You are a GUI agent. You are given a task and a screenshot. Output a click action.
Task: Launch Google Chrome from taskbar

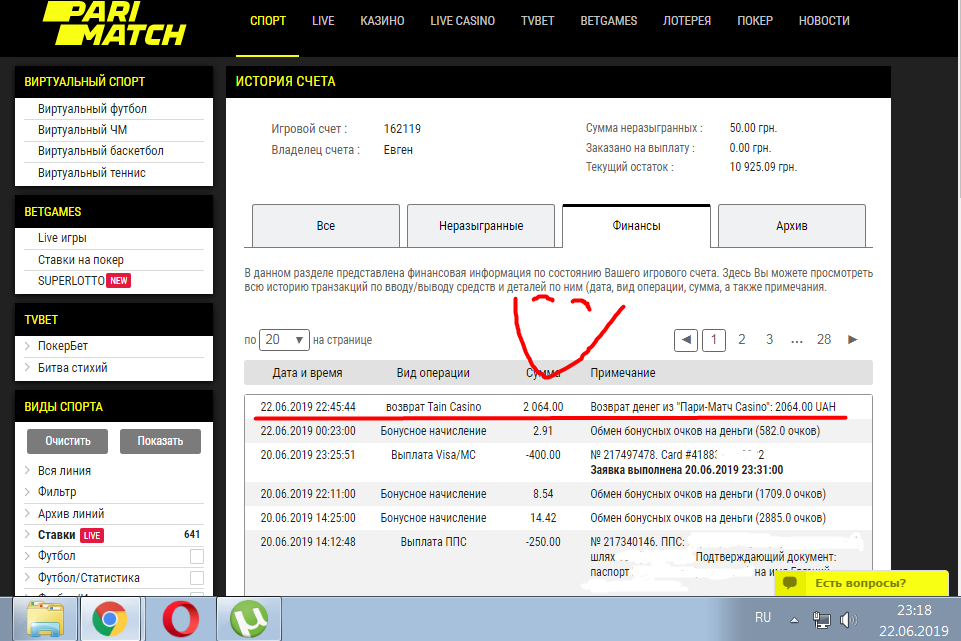coord(109,620)
